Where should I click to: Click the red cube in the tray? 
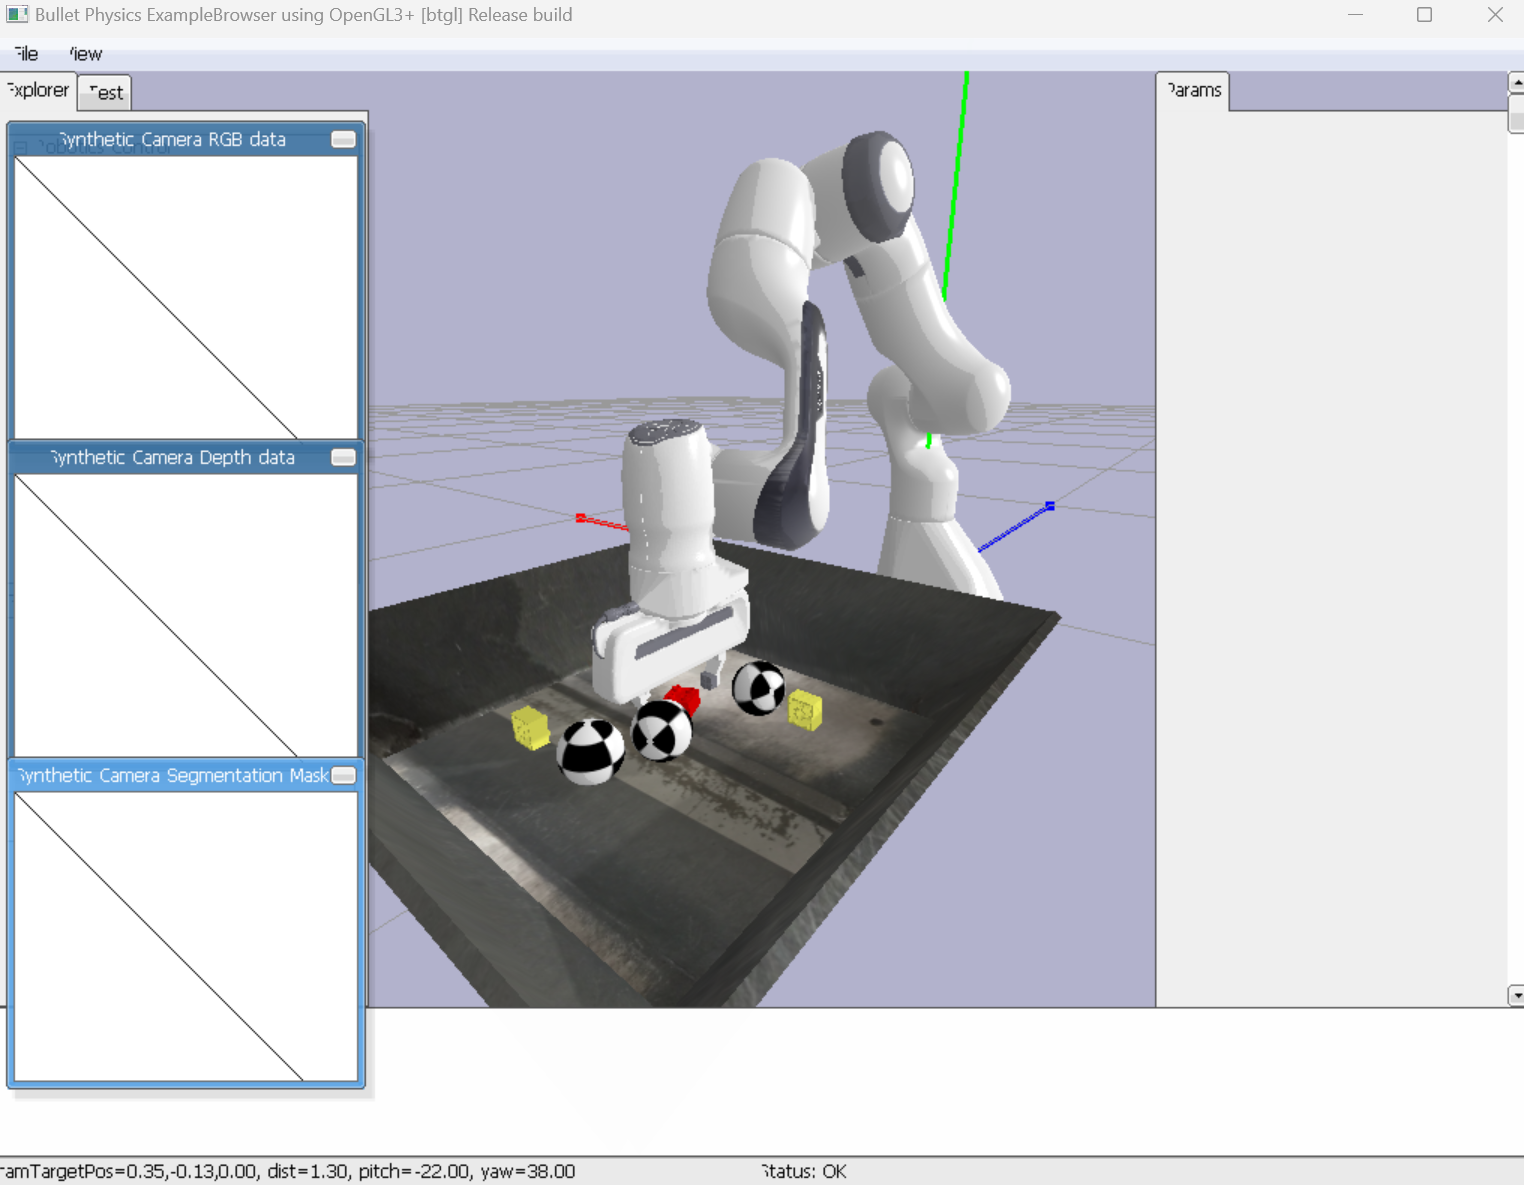(x=683, y=698)
